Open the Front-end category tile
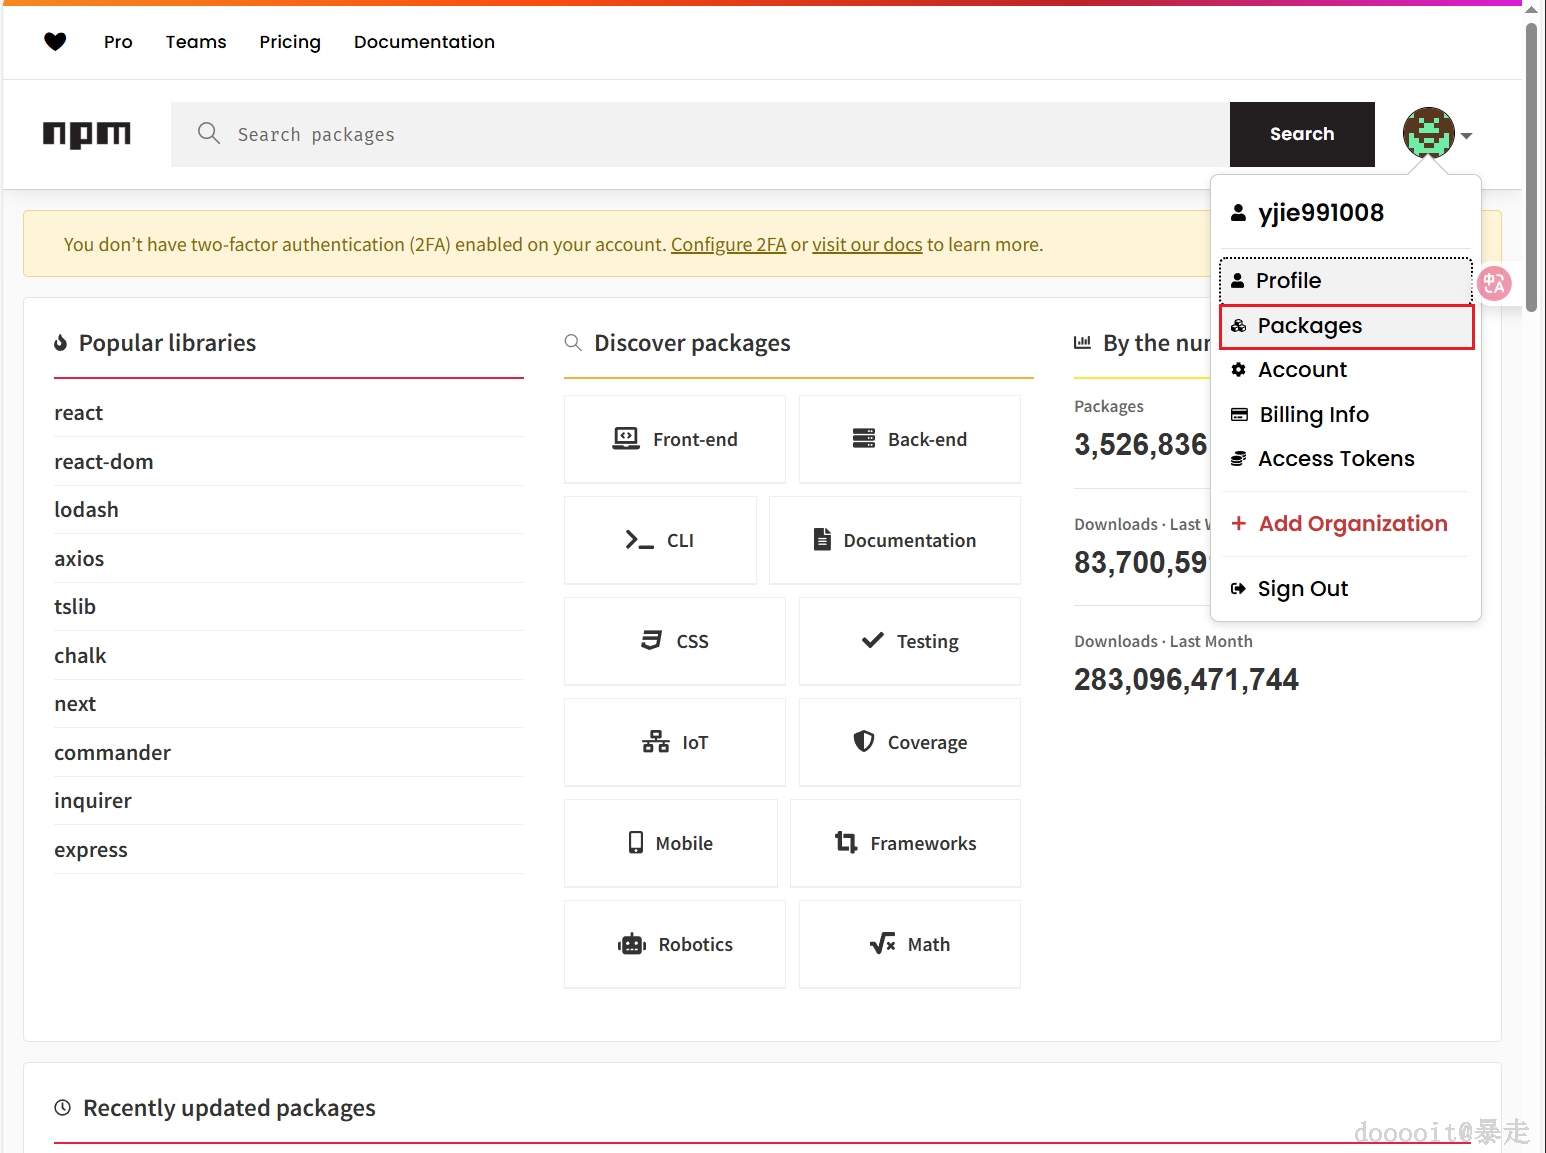Screen dimensions: 1546x1153 (675, 439)
